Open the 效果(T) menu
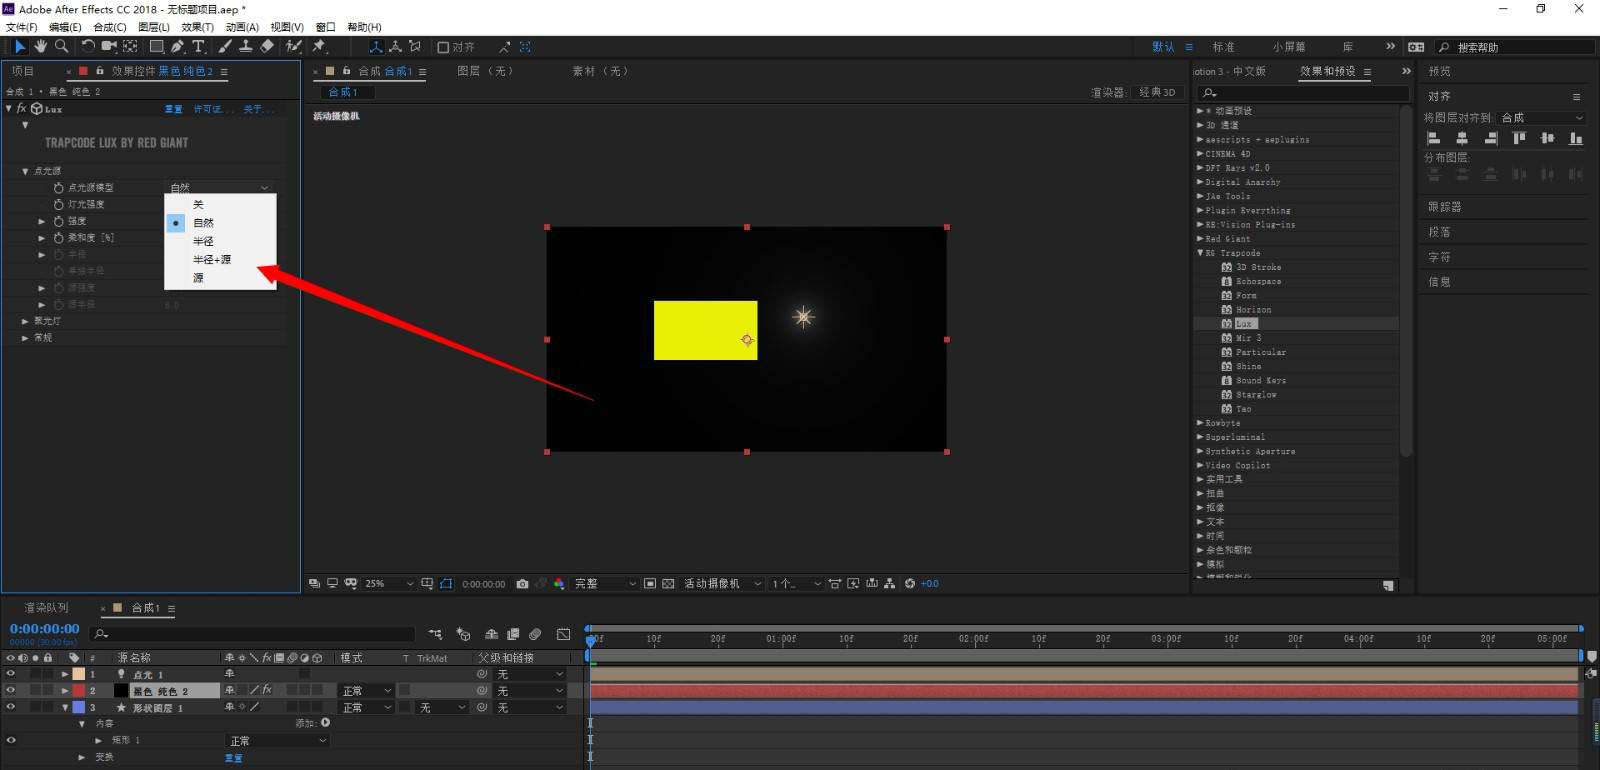 click(x=197, y=27)
